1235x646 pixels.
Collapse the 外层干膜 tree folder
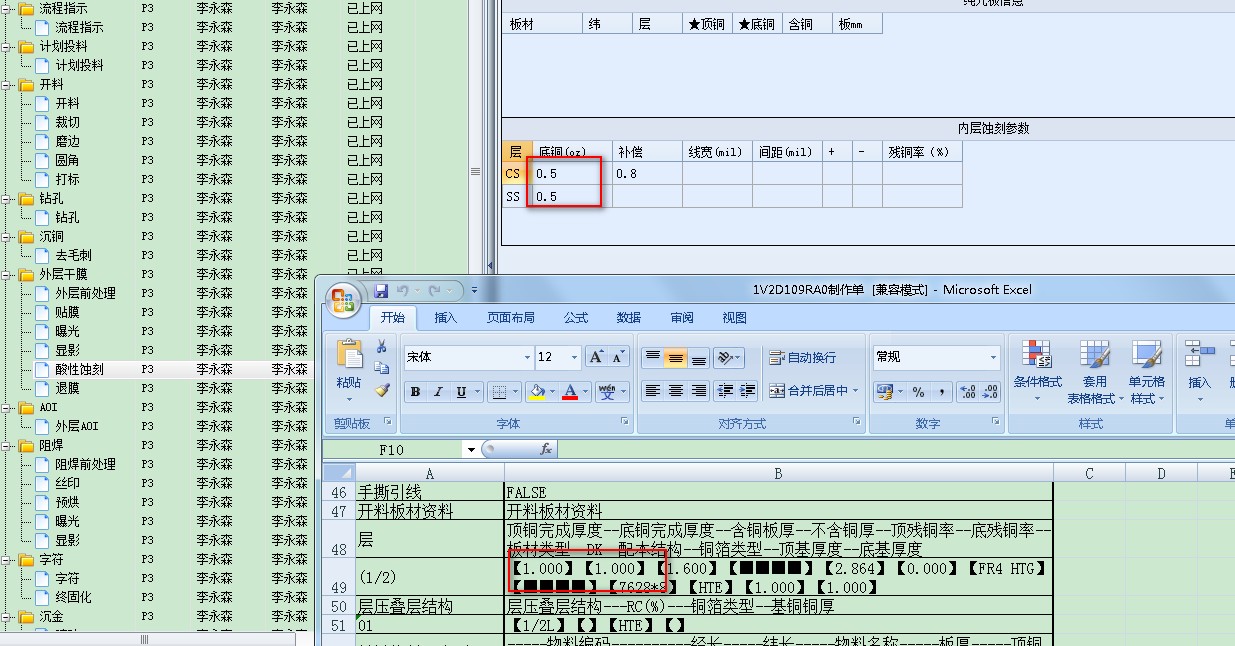[6, 274]
